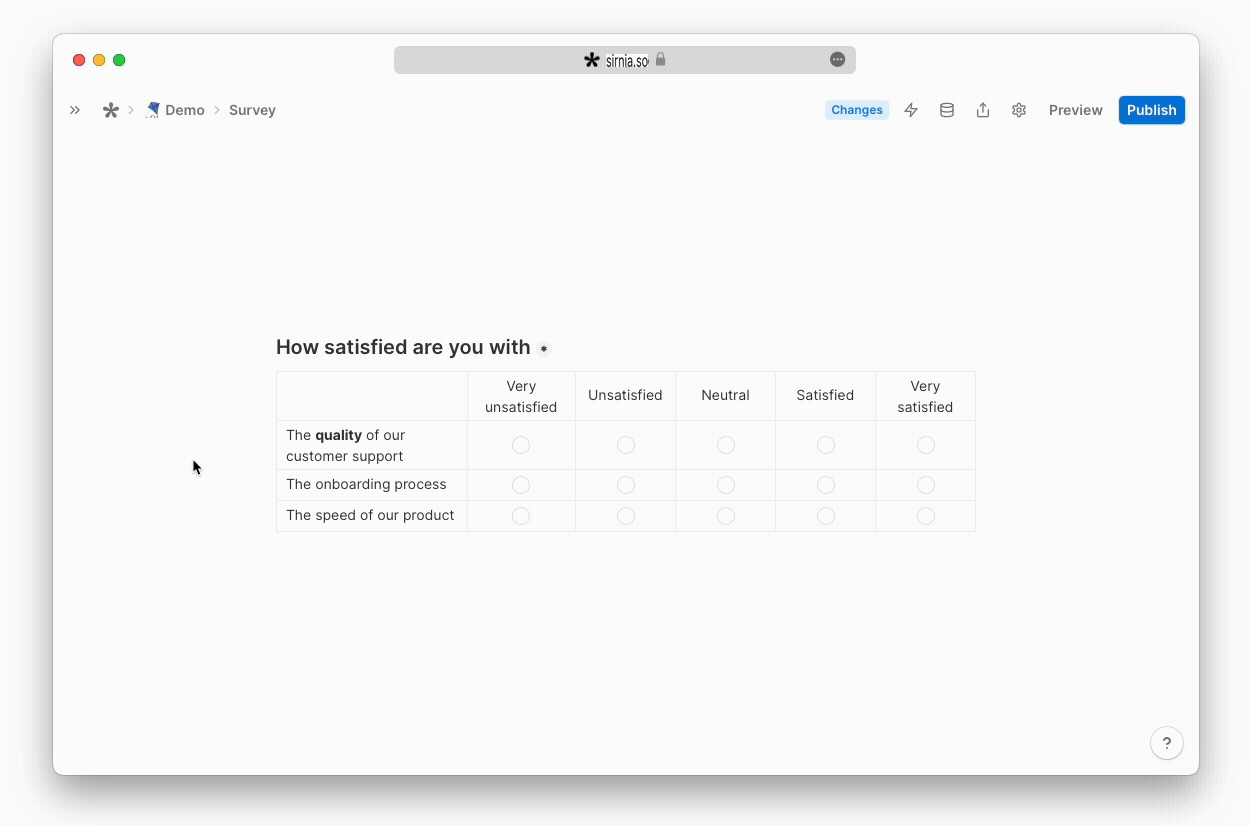Click row label 'The quality of our customer support'

click(x=346, y=445)
